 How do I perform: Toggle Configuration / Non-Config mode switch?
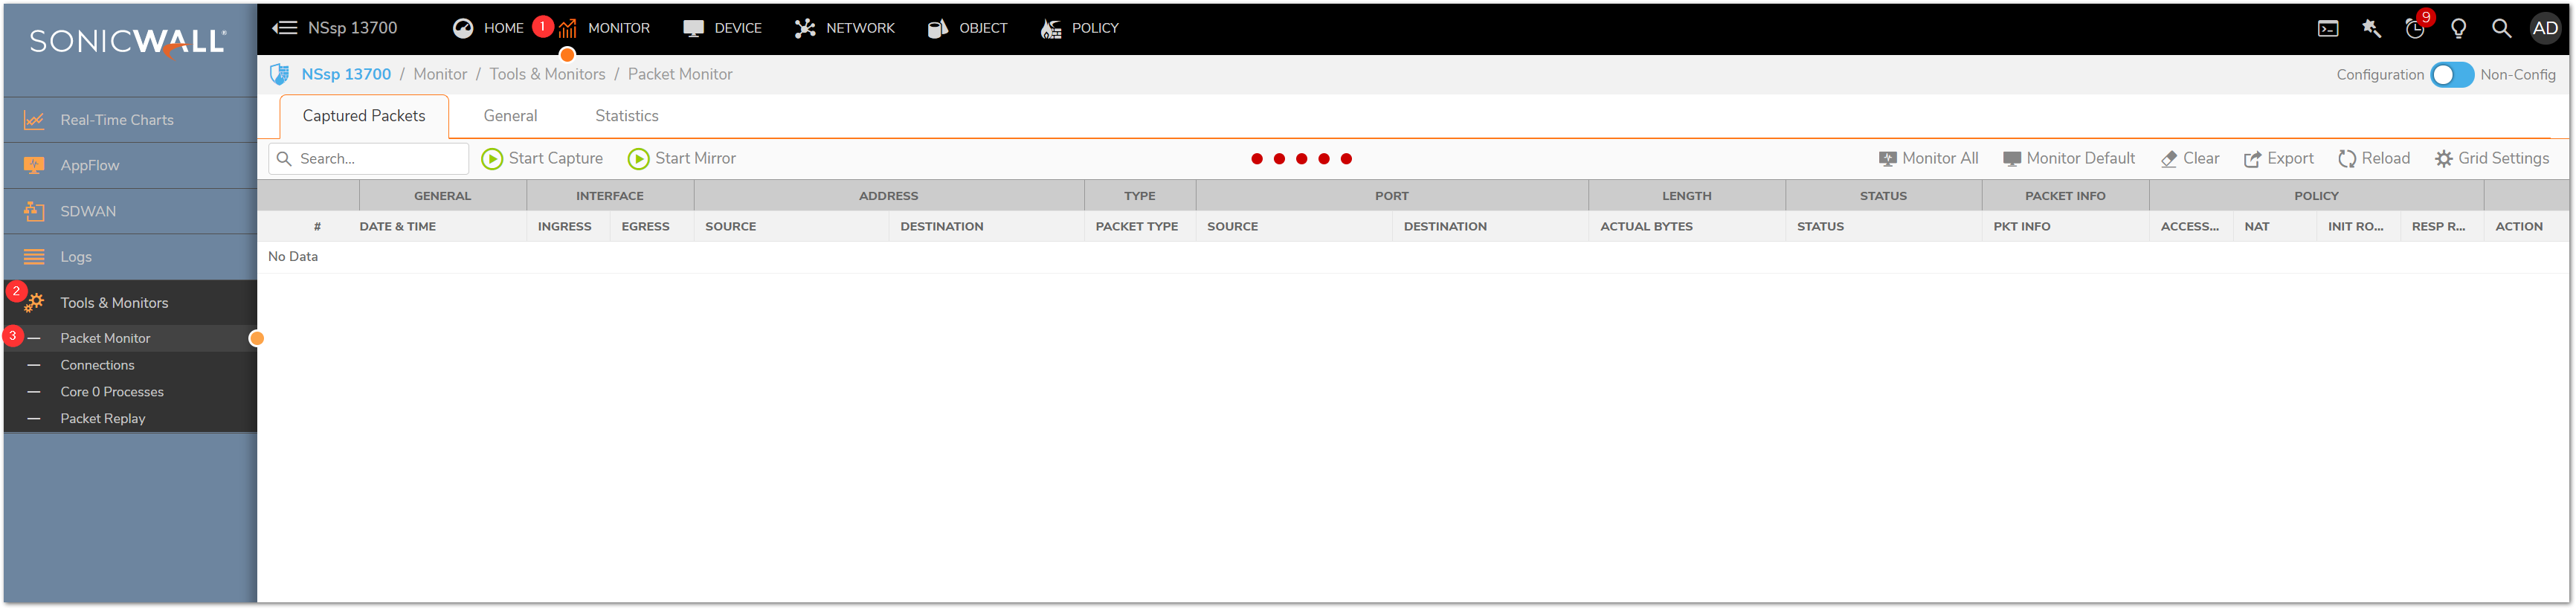(x=2451, y=75)
